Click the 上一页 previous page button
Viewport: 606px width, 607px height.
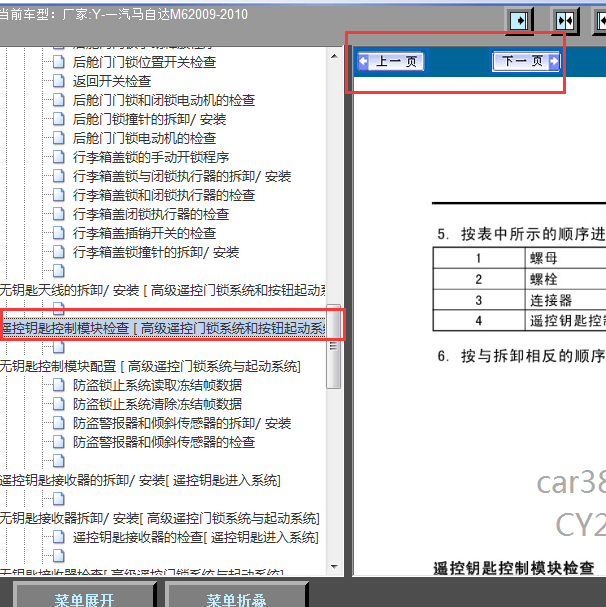[391, 61]
